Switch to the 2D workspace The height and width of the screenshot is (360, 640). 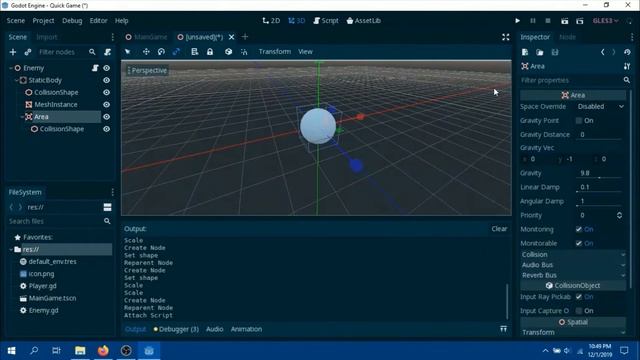click(271, 21)
